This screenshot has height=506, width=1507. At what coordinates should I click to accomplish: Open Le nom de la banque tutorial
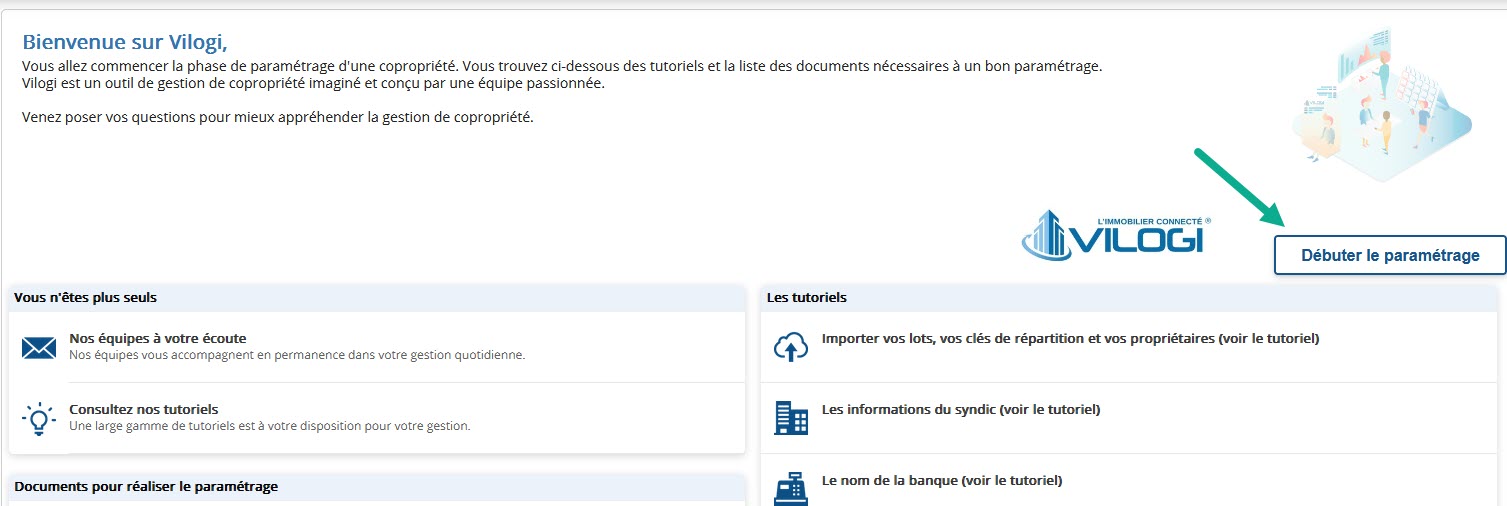tap(941, 480)
